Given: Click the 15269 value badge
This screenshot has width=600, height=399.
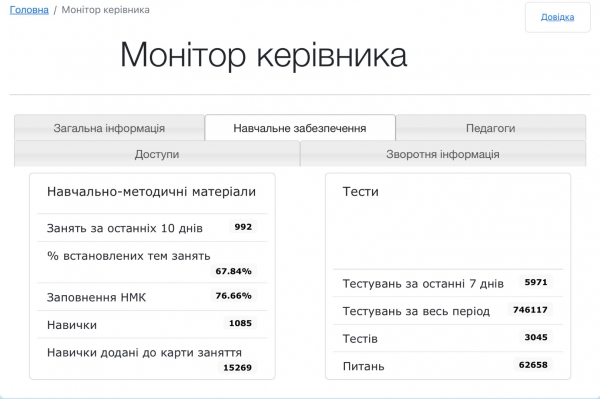Looking at the screenshot, I should click(237, 368).
